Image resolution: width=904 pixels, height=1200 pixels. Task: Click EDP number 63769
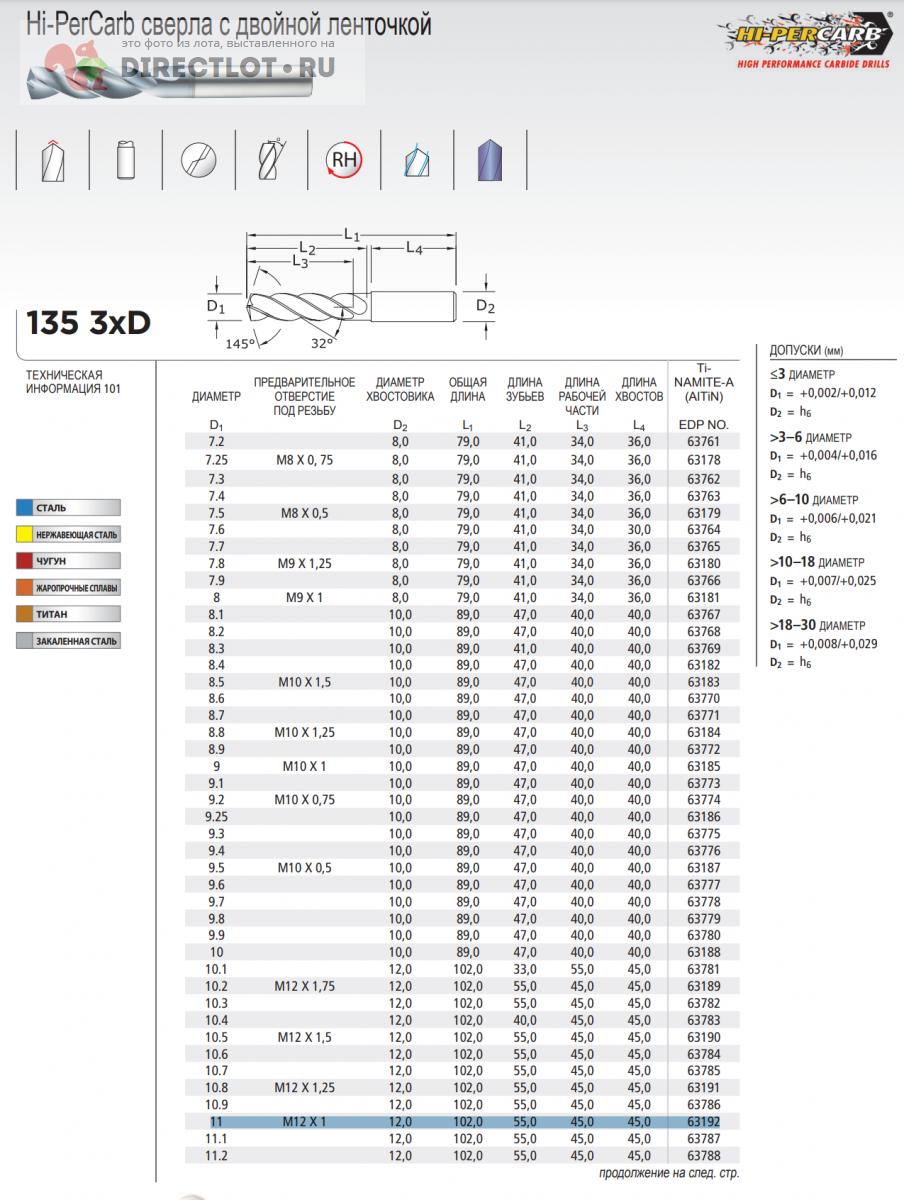[x=704, y=649]
